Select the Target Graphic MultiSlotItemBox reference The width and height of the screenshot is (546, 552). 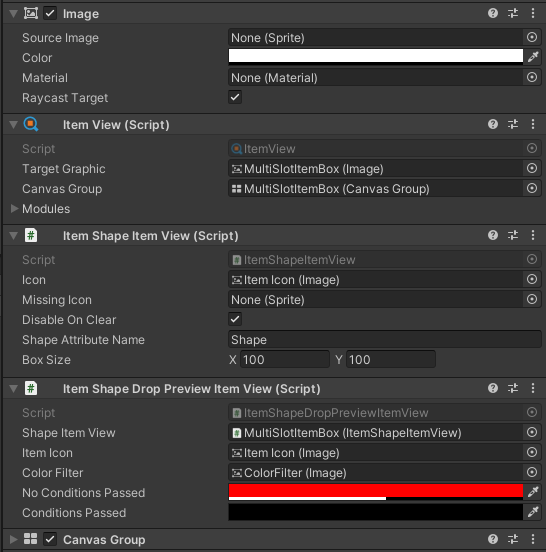[375, 169]
